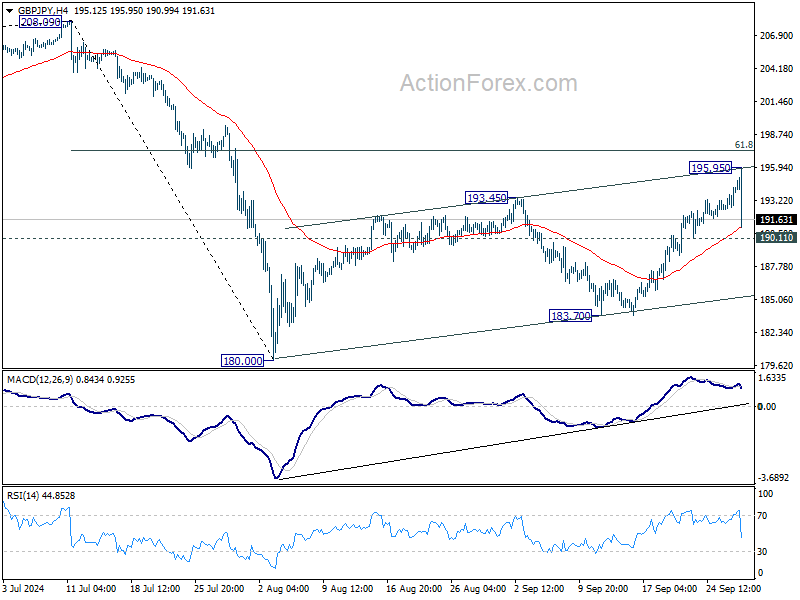Click the 206.900 price axis value
This screenshot has height=600, width=800.
[x=777, y=35]
